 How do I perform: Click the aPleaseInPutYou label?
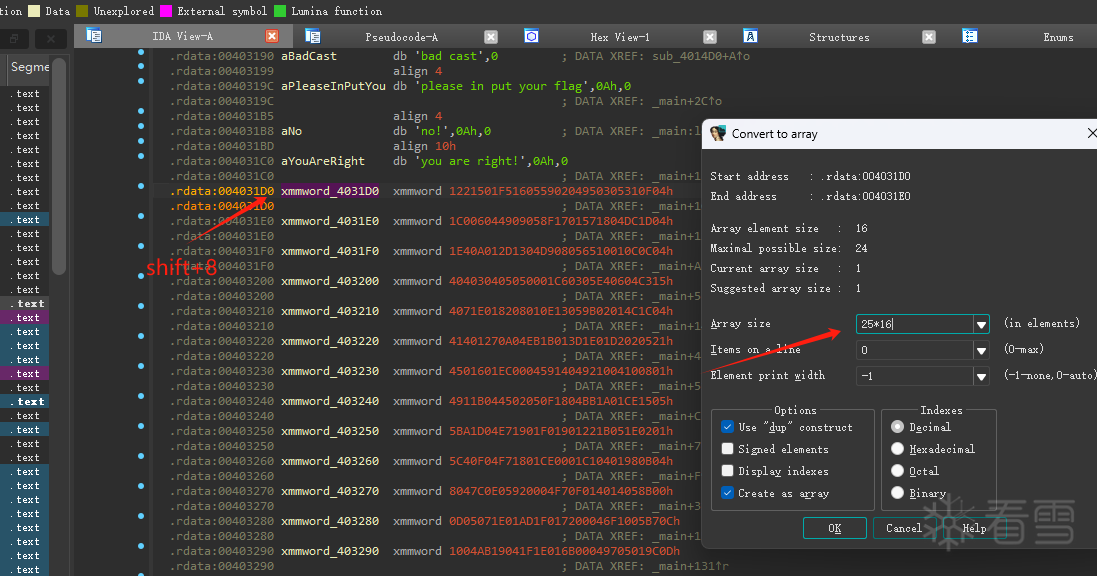(334, 86)
